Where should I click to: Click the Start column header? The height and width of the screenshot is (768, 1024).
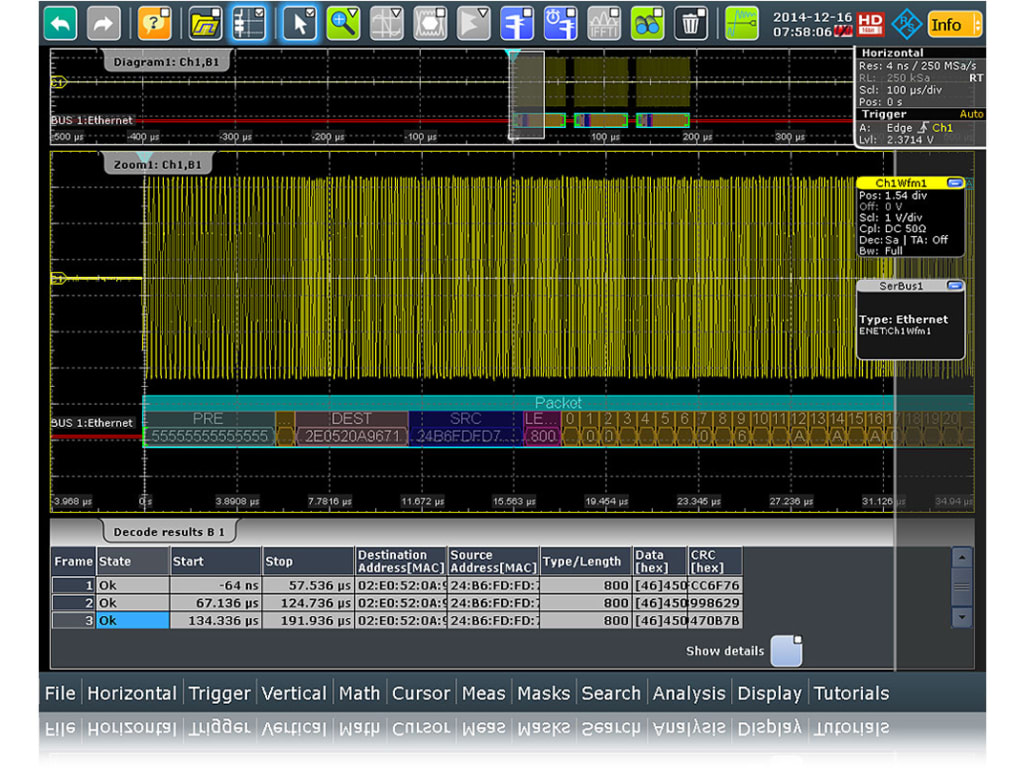[215, 561]
